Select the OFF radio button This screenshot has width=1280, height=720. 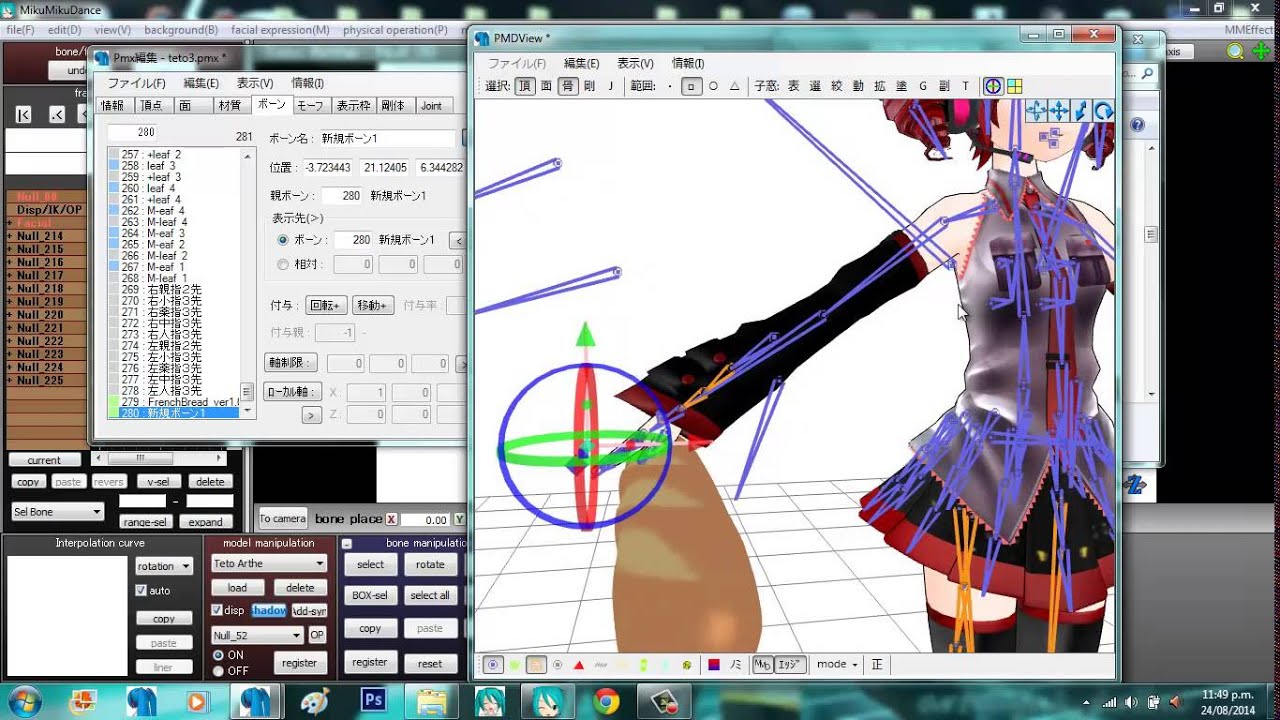pyautogui.click(x=218, y=671)
